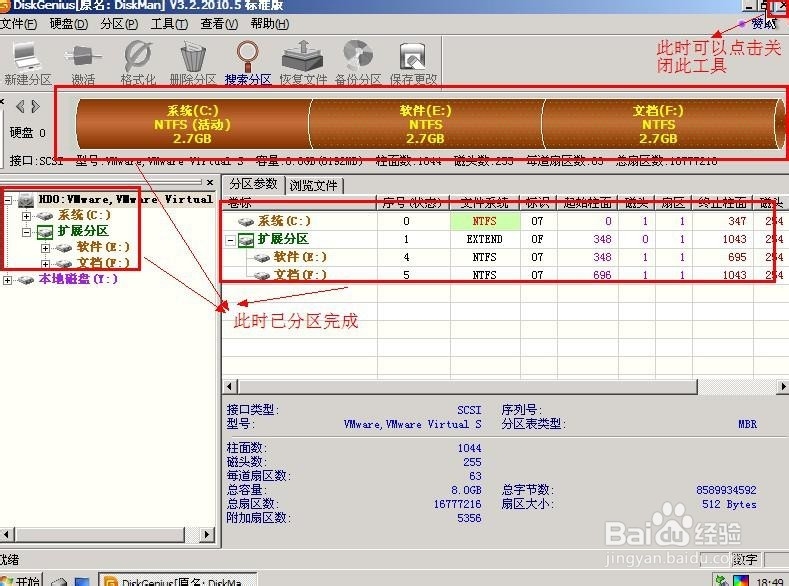The image size is (789, 586).
Task: Go to previous disk with left arrow
Action: [x=20, y=107]
